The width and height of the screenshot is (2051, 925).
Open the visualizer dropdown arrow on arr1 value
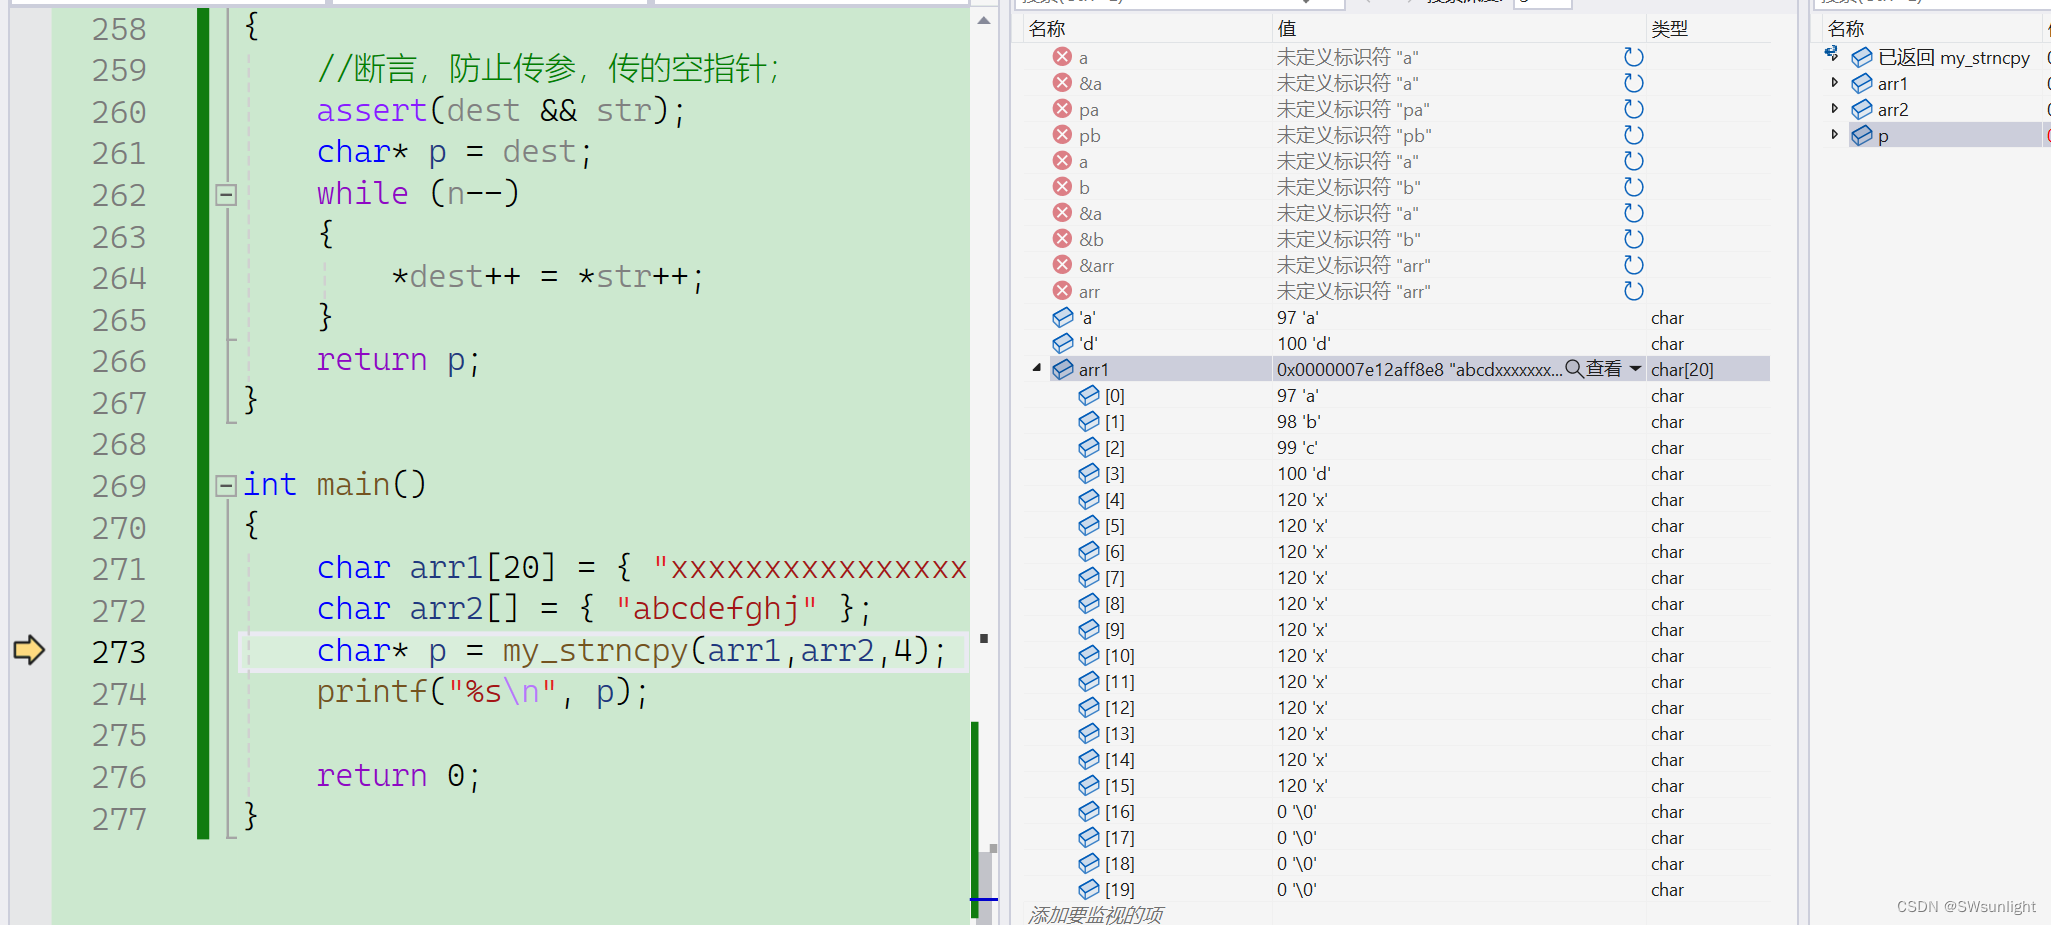click(x=1635, y=369)
